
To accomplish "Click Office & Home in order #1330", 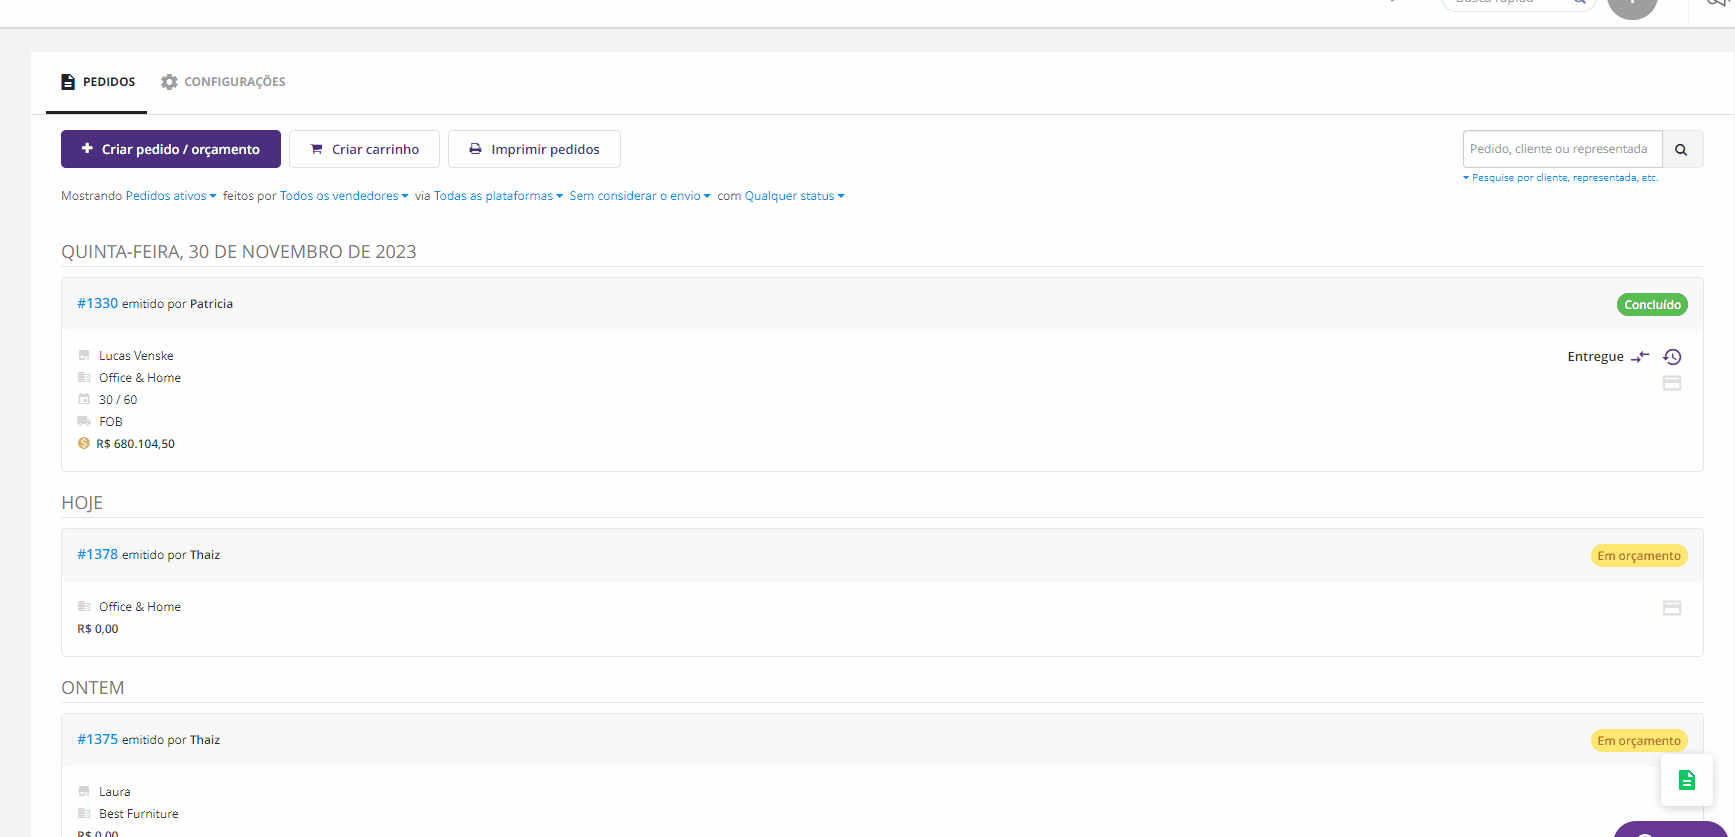I will (140, 378).
